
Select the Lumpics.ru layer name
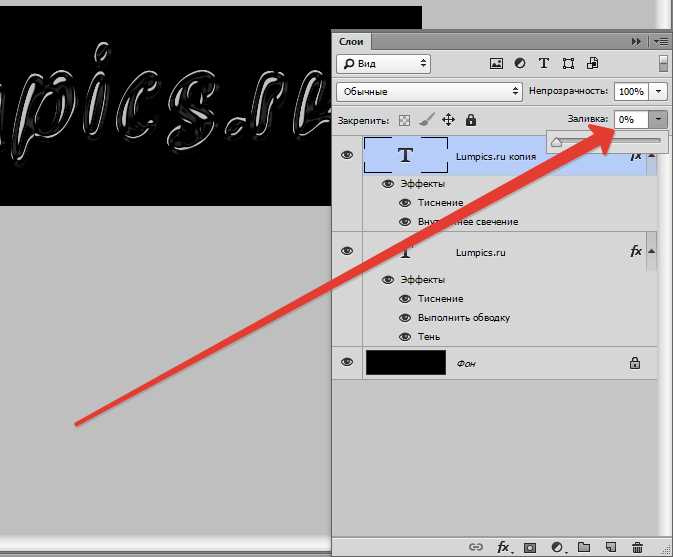click(x=480, y=252)
